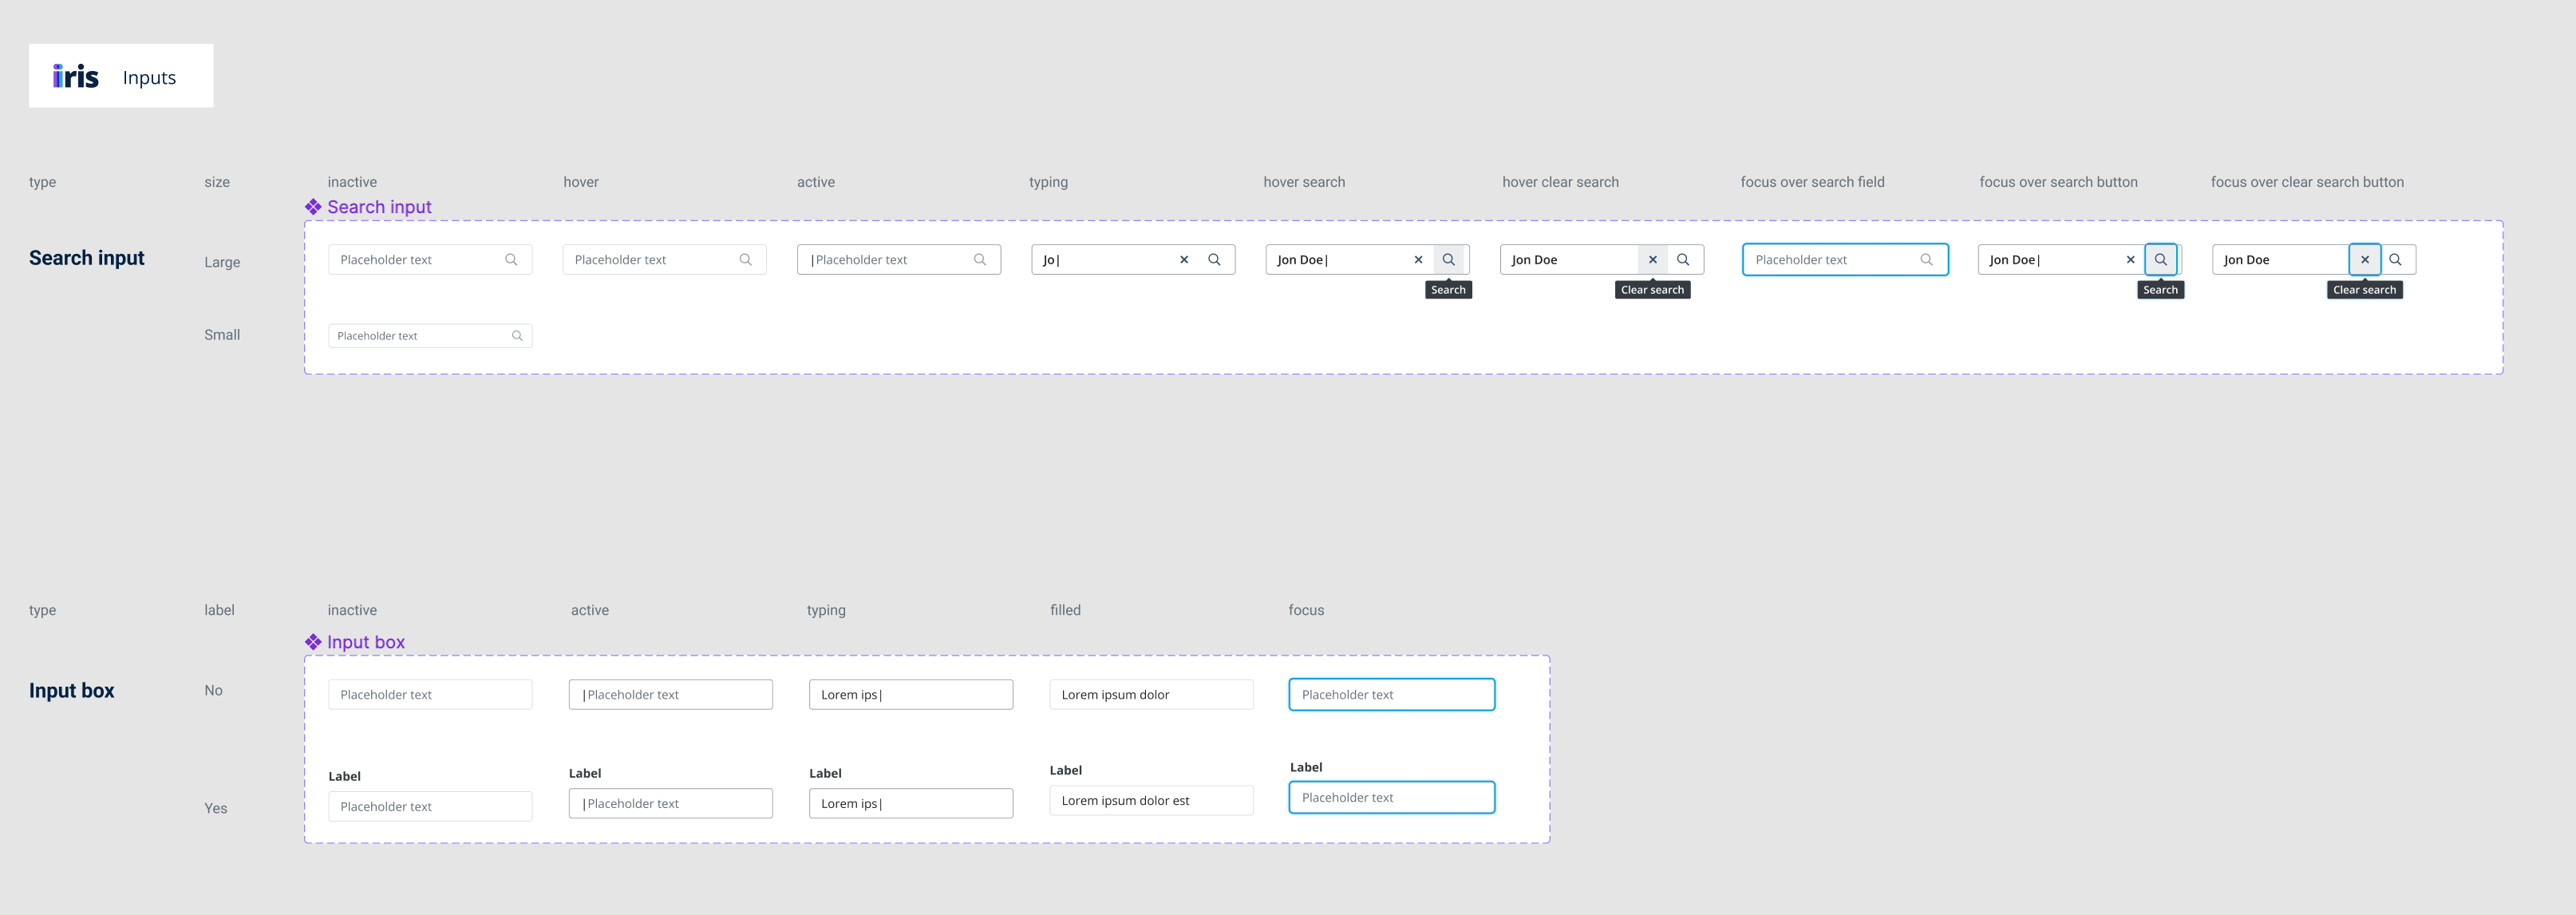This screenshot has height=915, width=2576.
Task: Click the hover state search placeholder field
Action: (x=665, y=260)
